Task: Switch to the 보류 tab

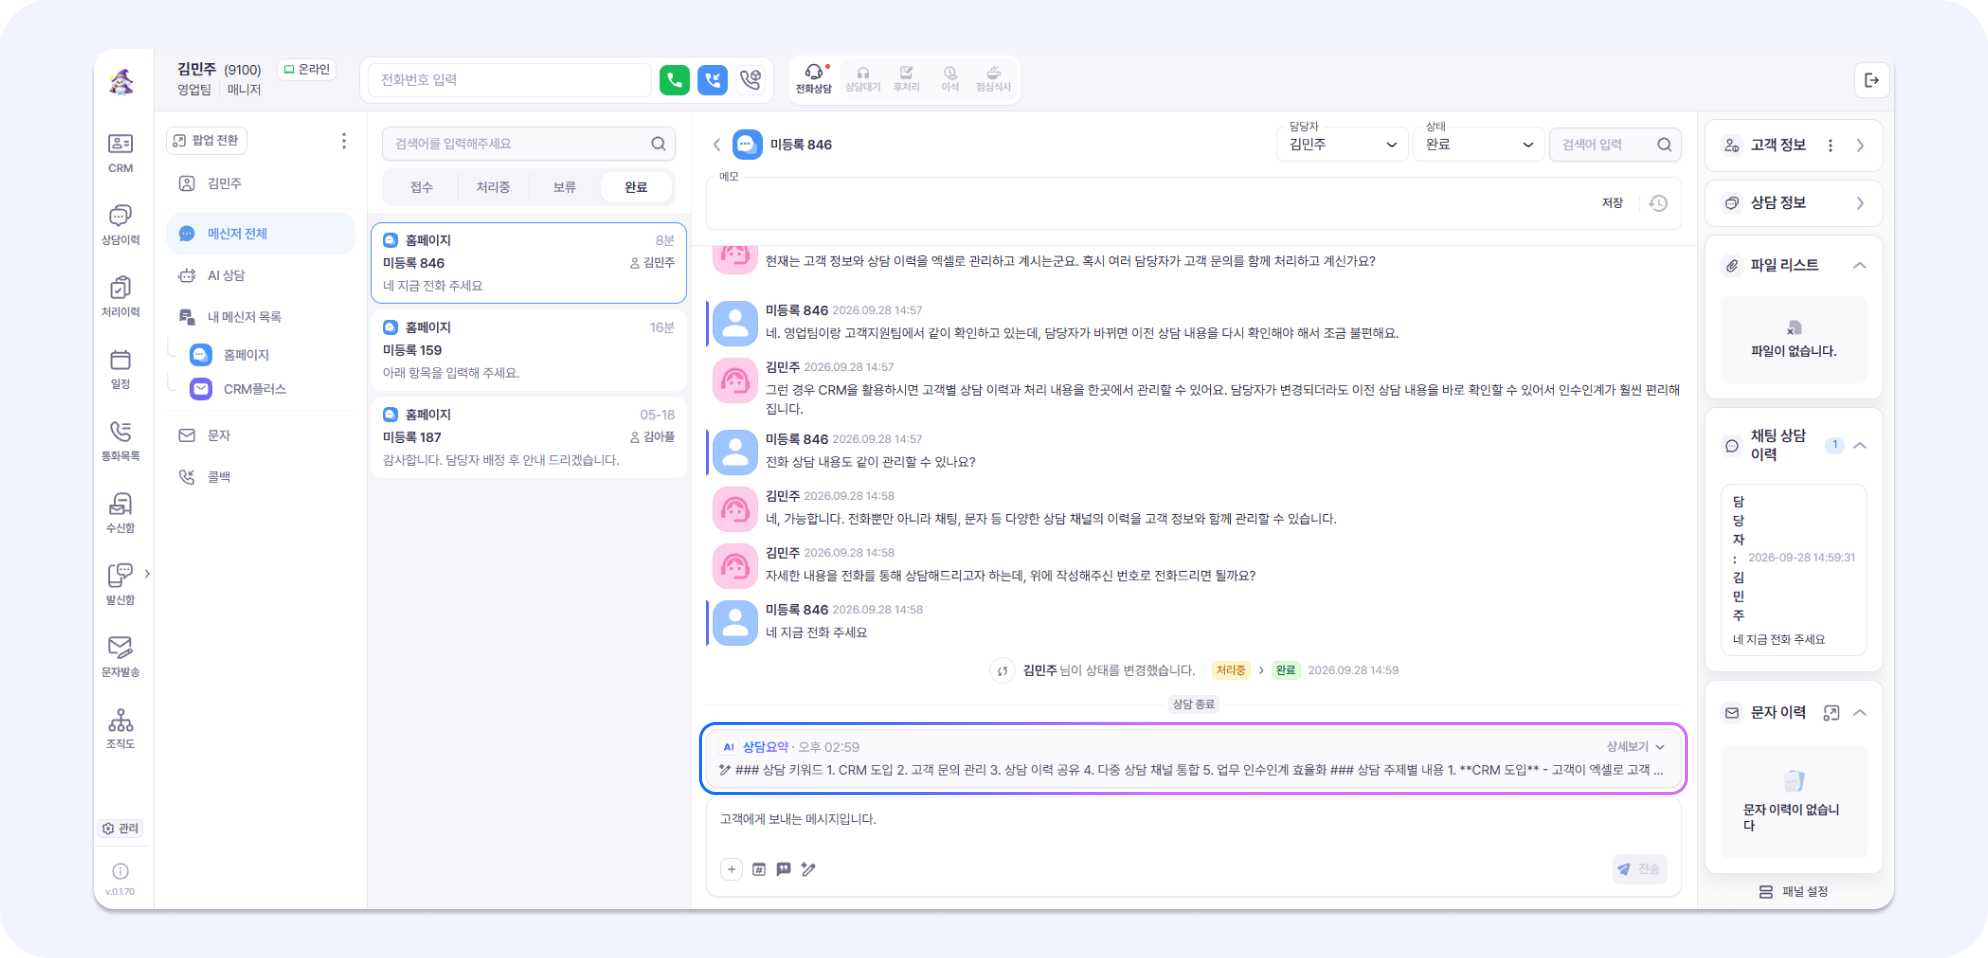Action: point(565,188)
